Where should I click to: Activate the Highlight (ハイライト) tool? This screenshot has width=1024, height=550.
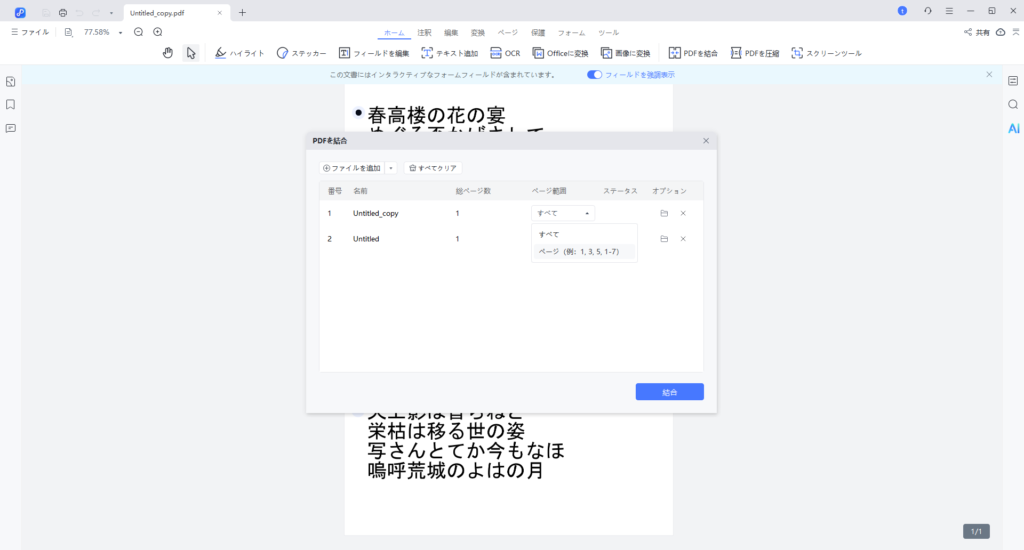pyautogui.click(x=240, y=53)
